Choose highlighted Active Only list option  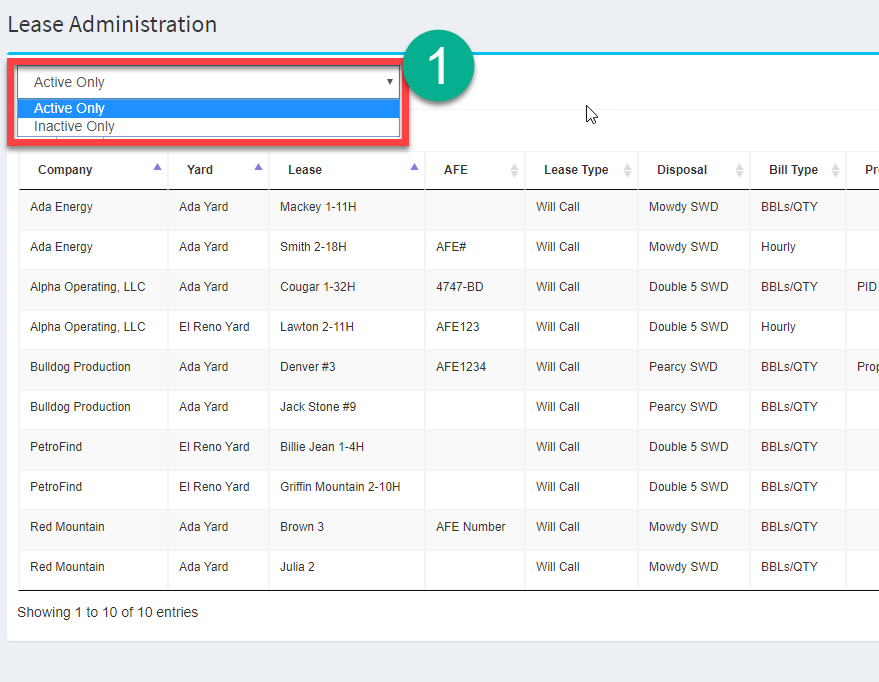click(208, 108)
